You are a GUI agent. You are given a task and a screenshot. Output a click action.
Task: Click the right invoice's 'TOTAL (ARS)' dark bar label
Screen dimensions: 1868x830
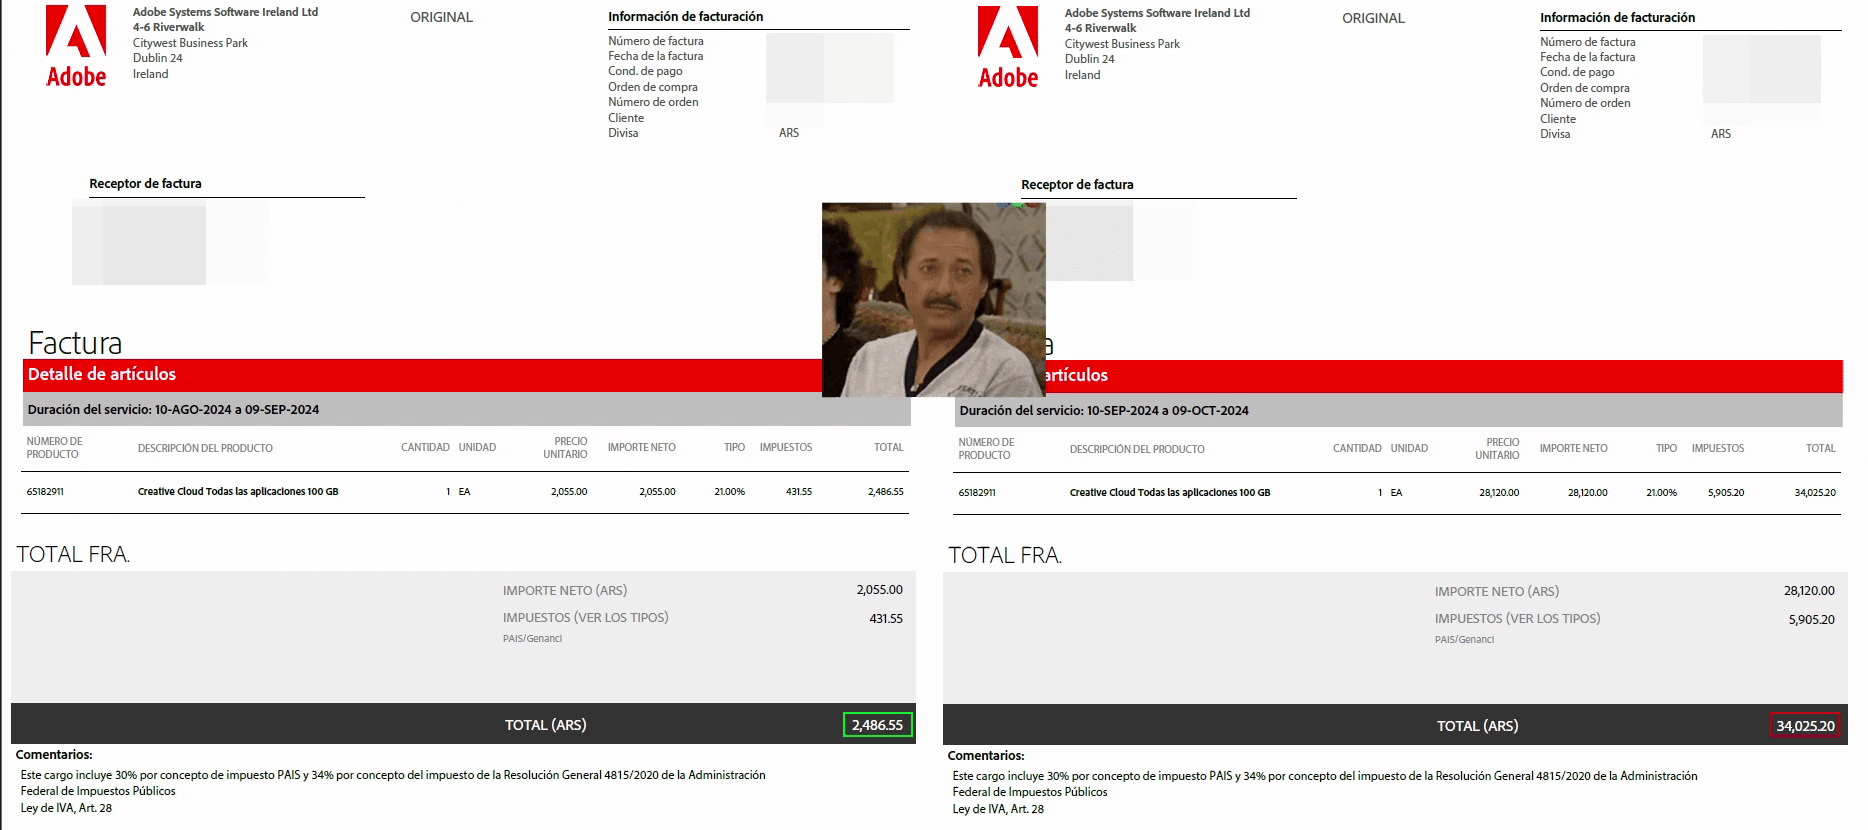coord(1478,726)
